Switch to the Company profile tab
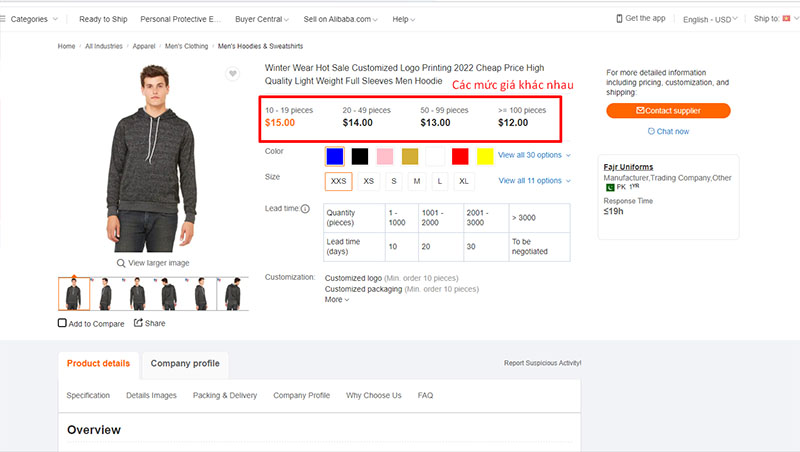 click(x=185, y=363)
